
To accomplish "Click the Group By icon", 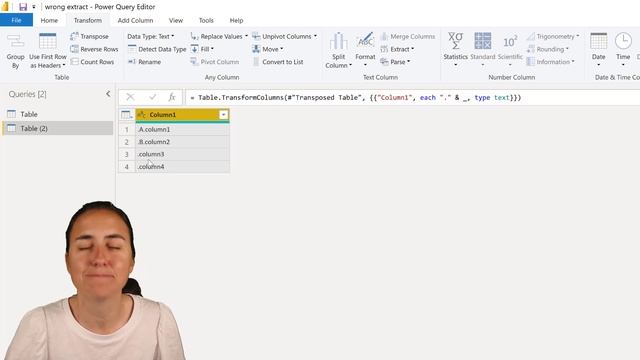I will pyautogui.click(x=15, y=42).
